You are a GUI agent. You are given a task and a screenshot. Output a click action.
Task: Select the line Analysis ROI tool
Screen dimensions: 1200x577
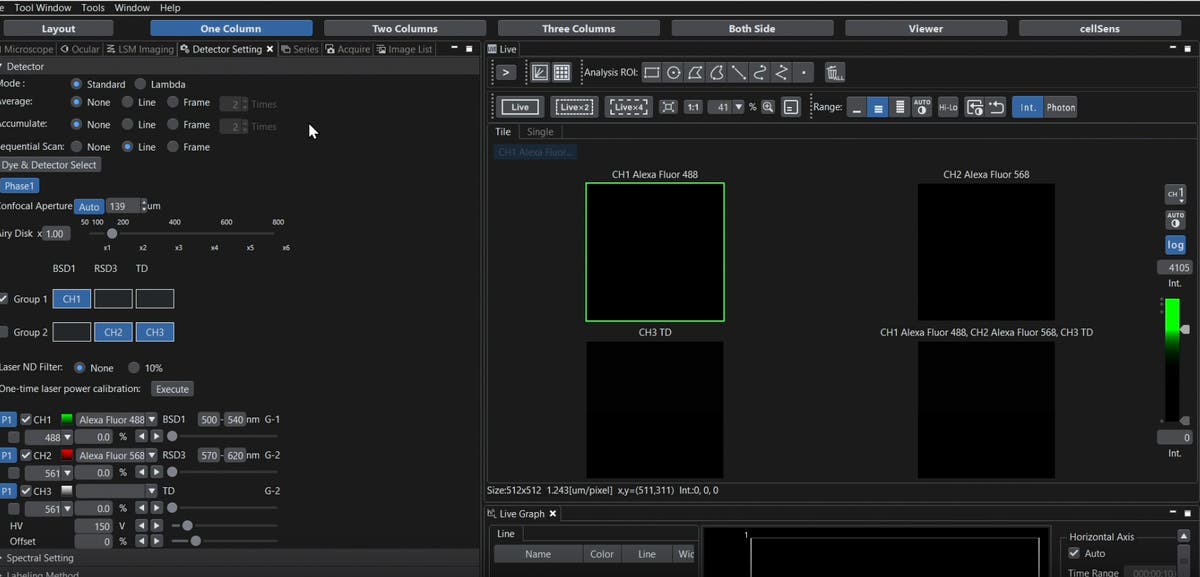pyautogui.click(x=737, y=72)
